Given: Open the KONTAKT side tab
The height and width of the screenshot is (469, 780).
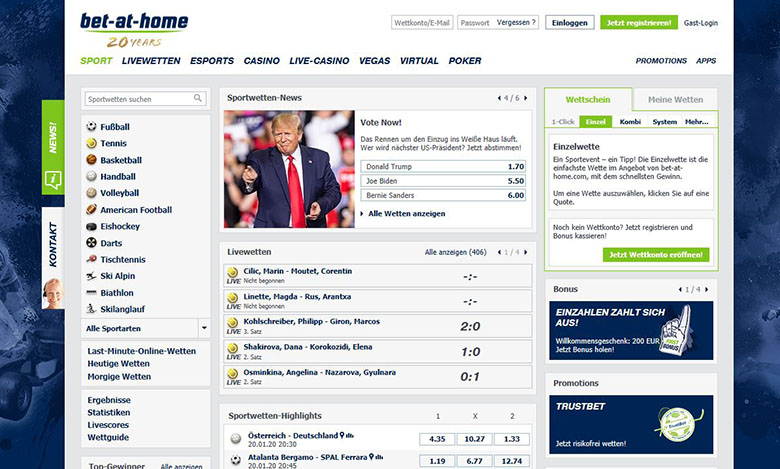Looking at the screenshot, I should coord(53,258).
